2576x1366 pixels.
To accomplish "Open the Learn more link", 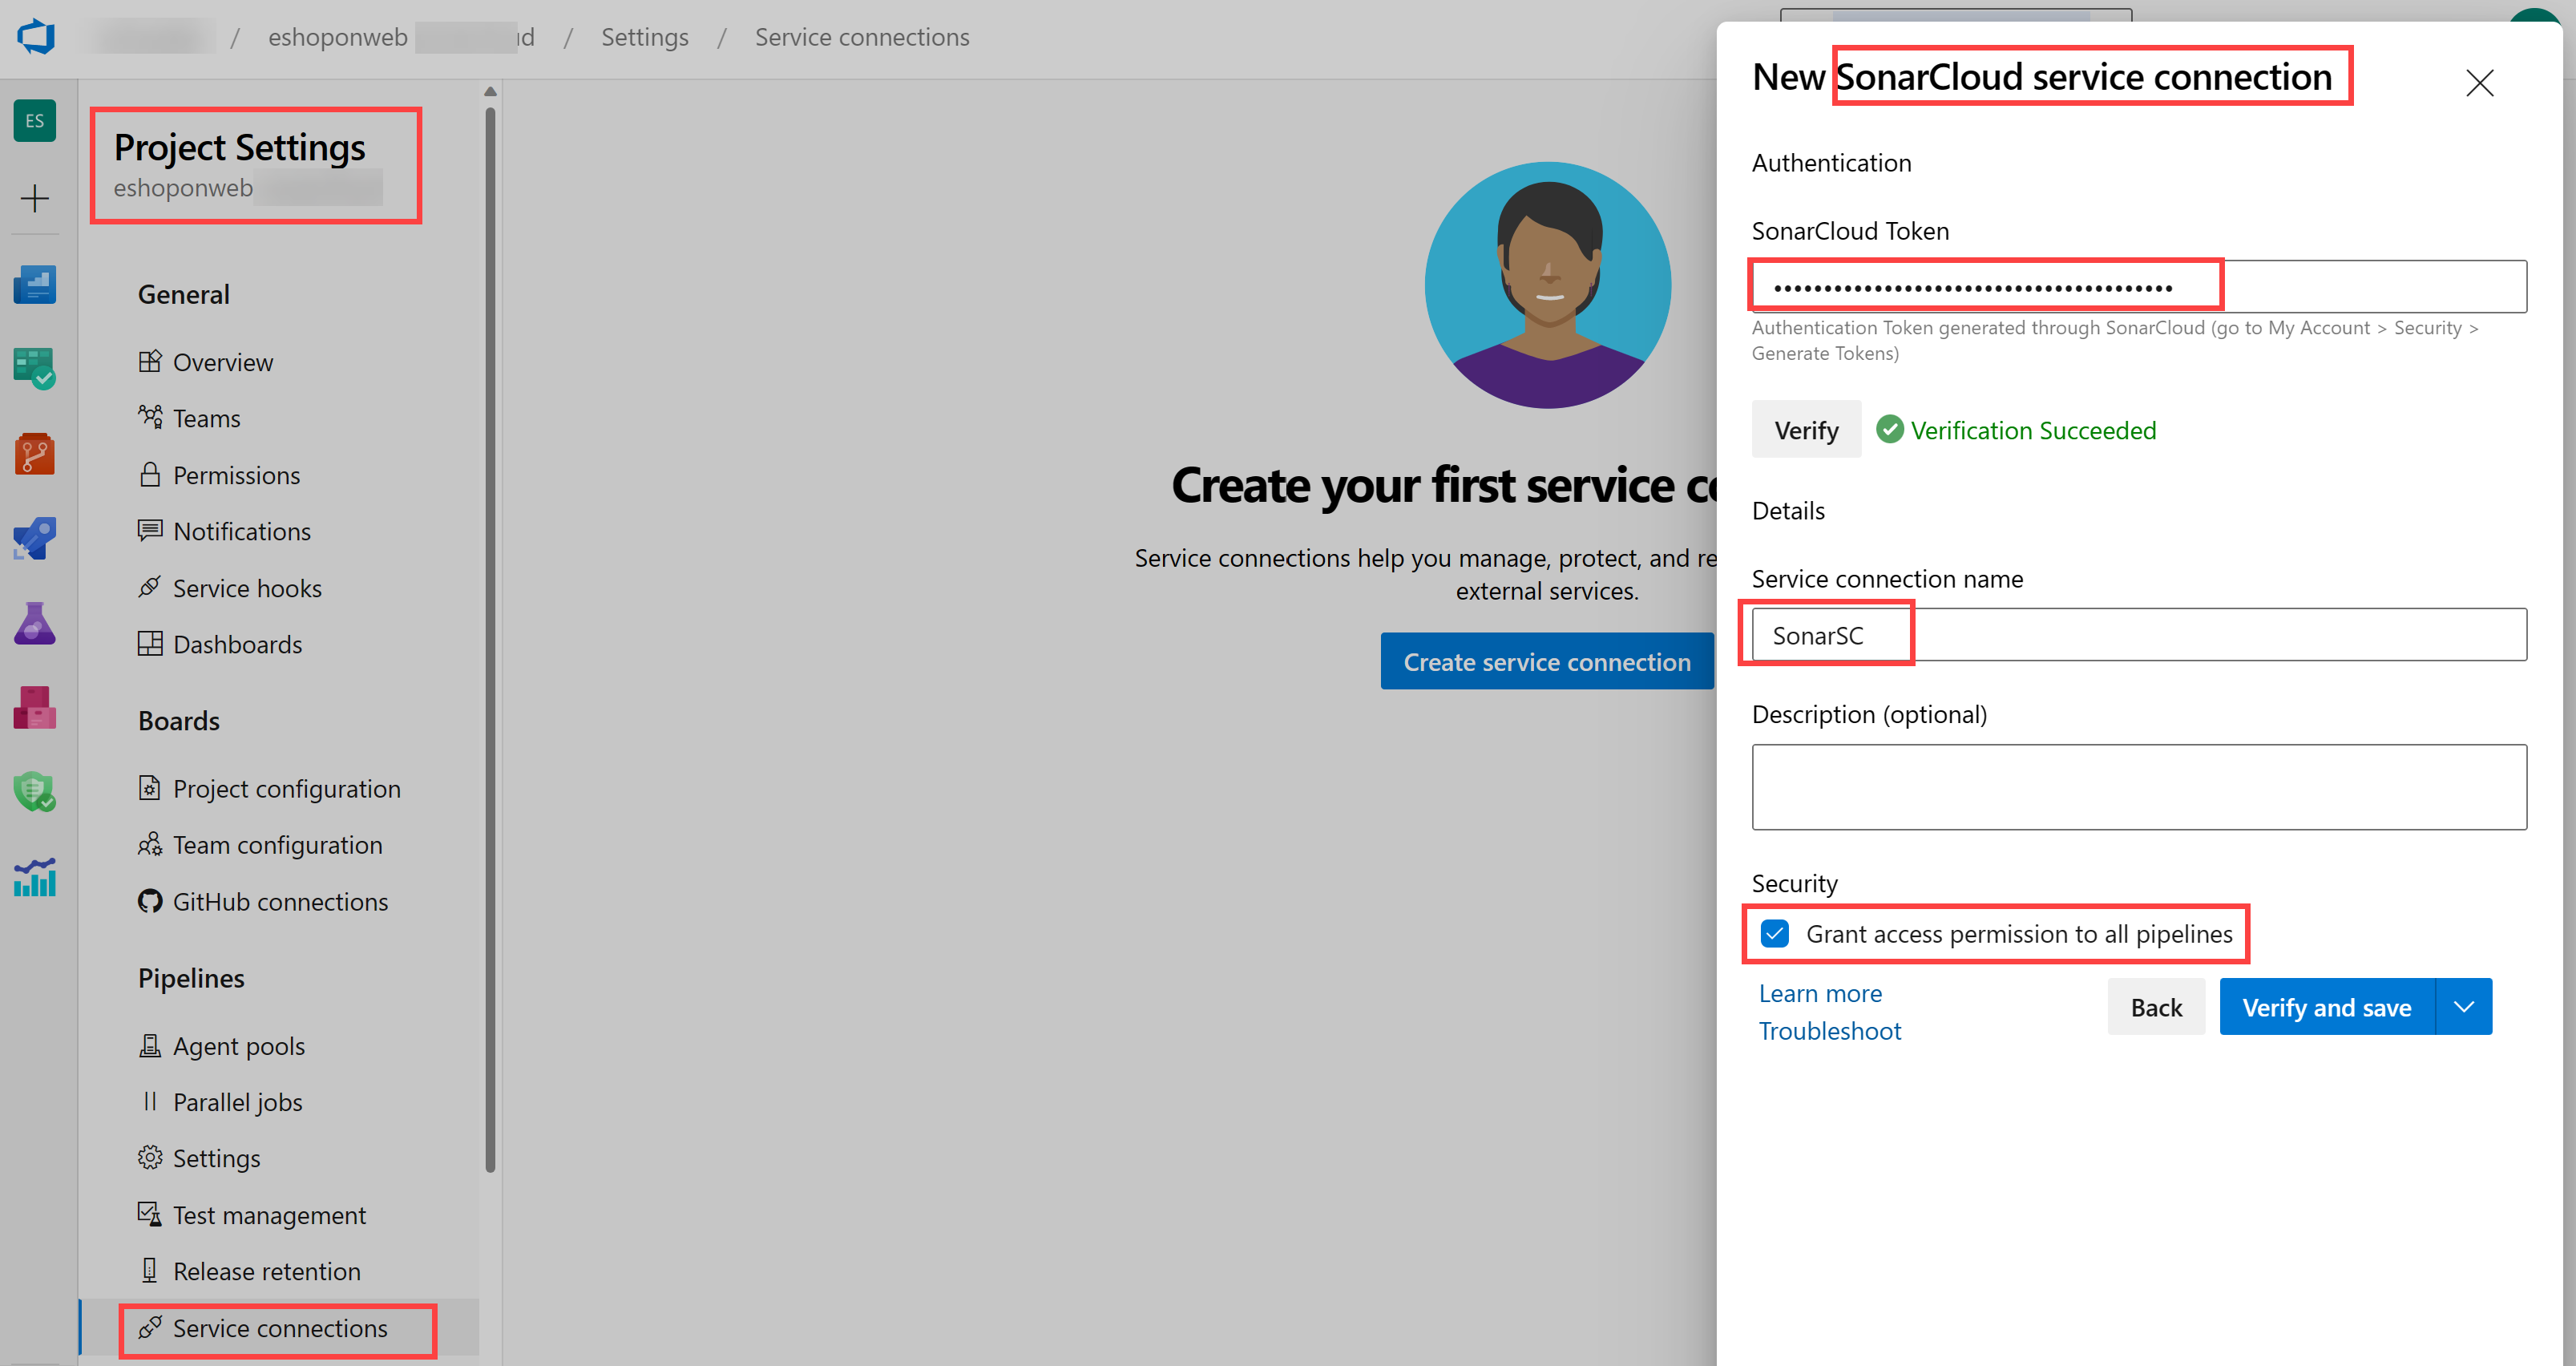I will [x=1820, y=993].
